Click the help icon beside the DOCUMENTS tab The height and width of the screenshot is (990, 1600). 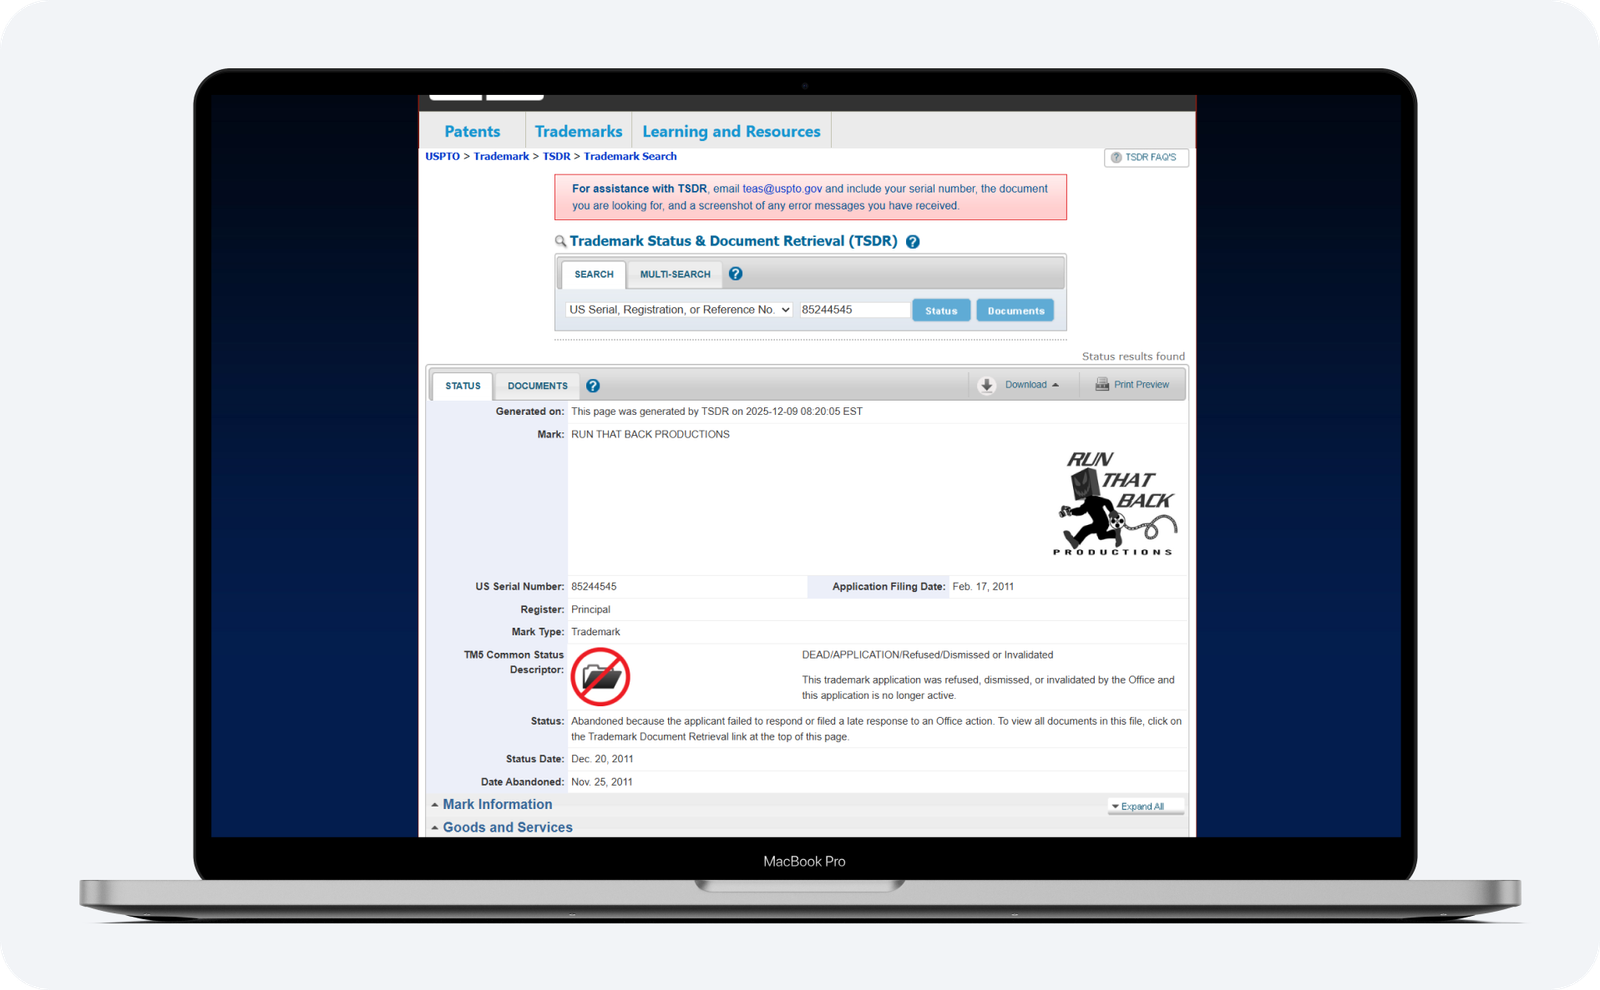593,386
